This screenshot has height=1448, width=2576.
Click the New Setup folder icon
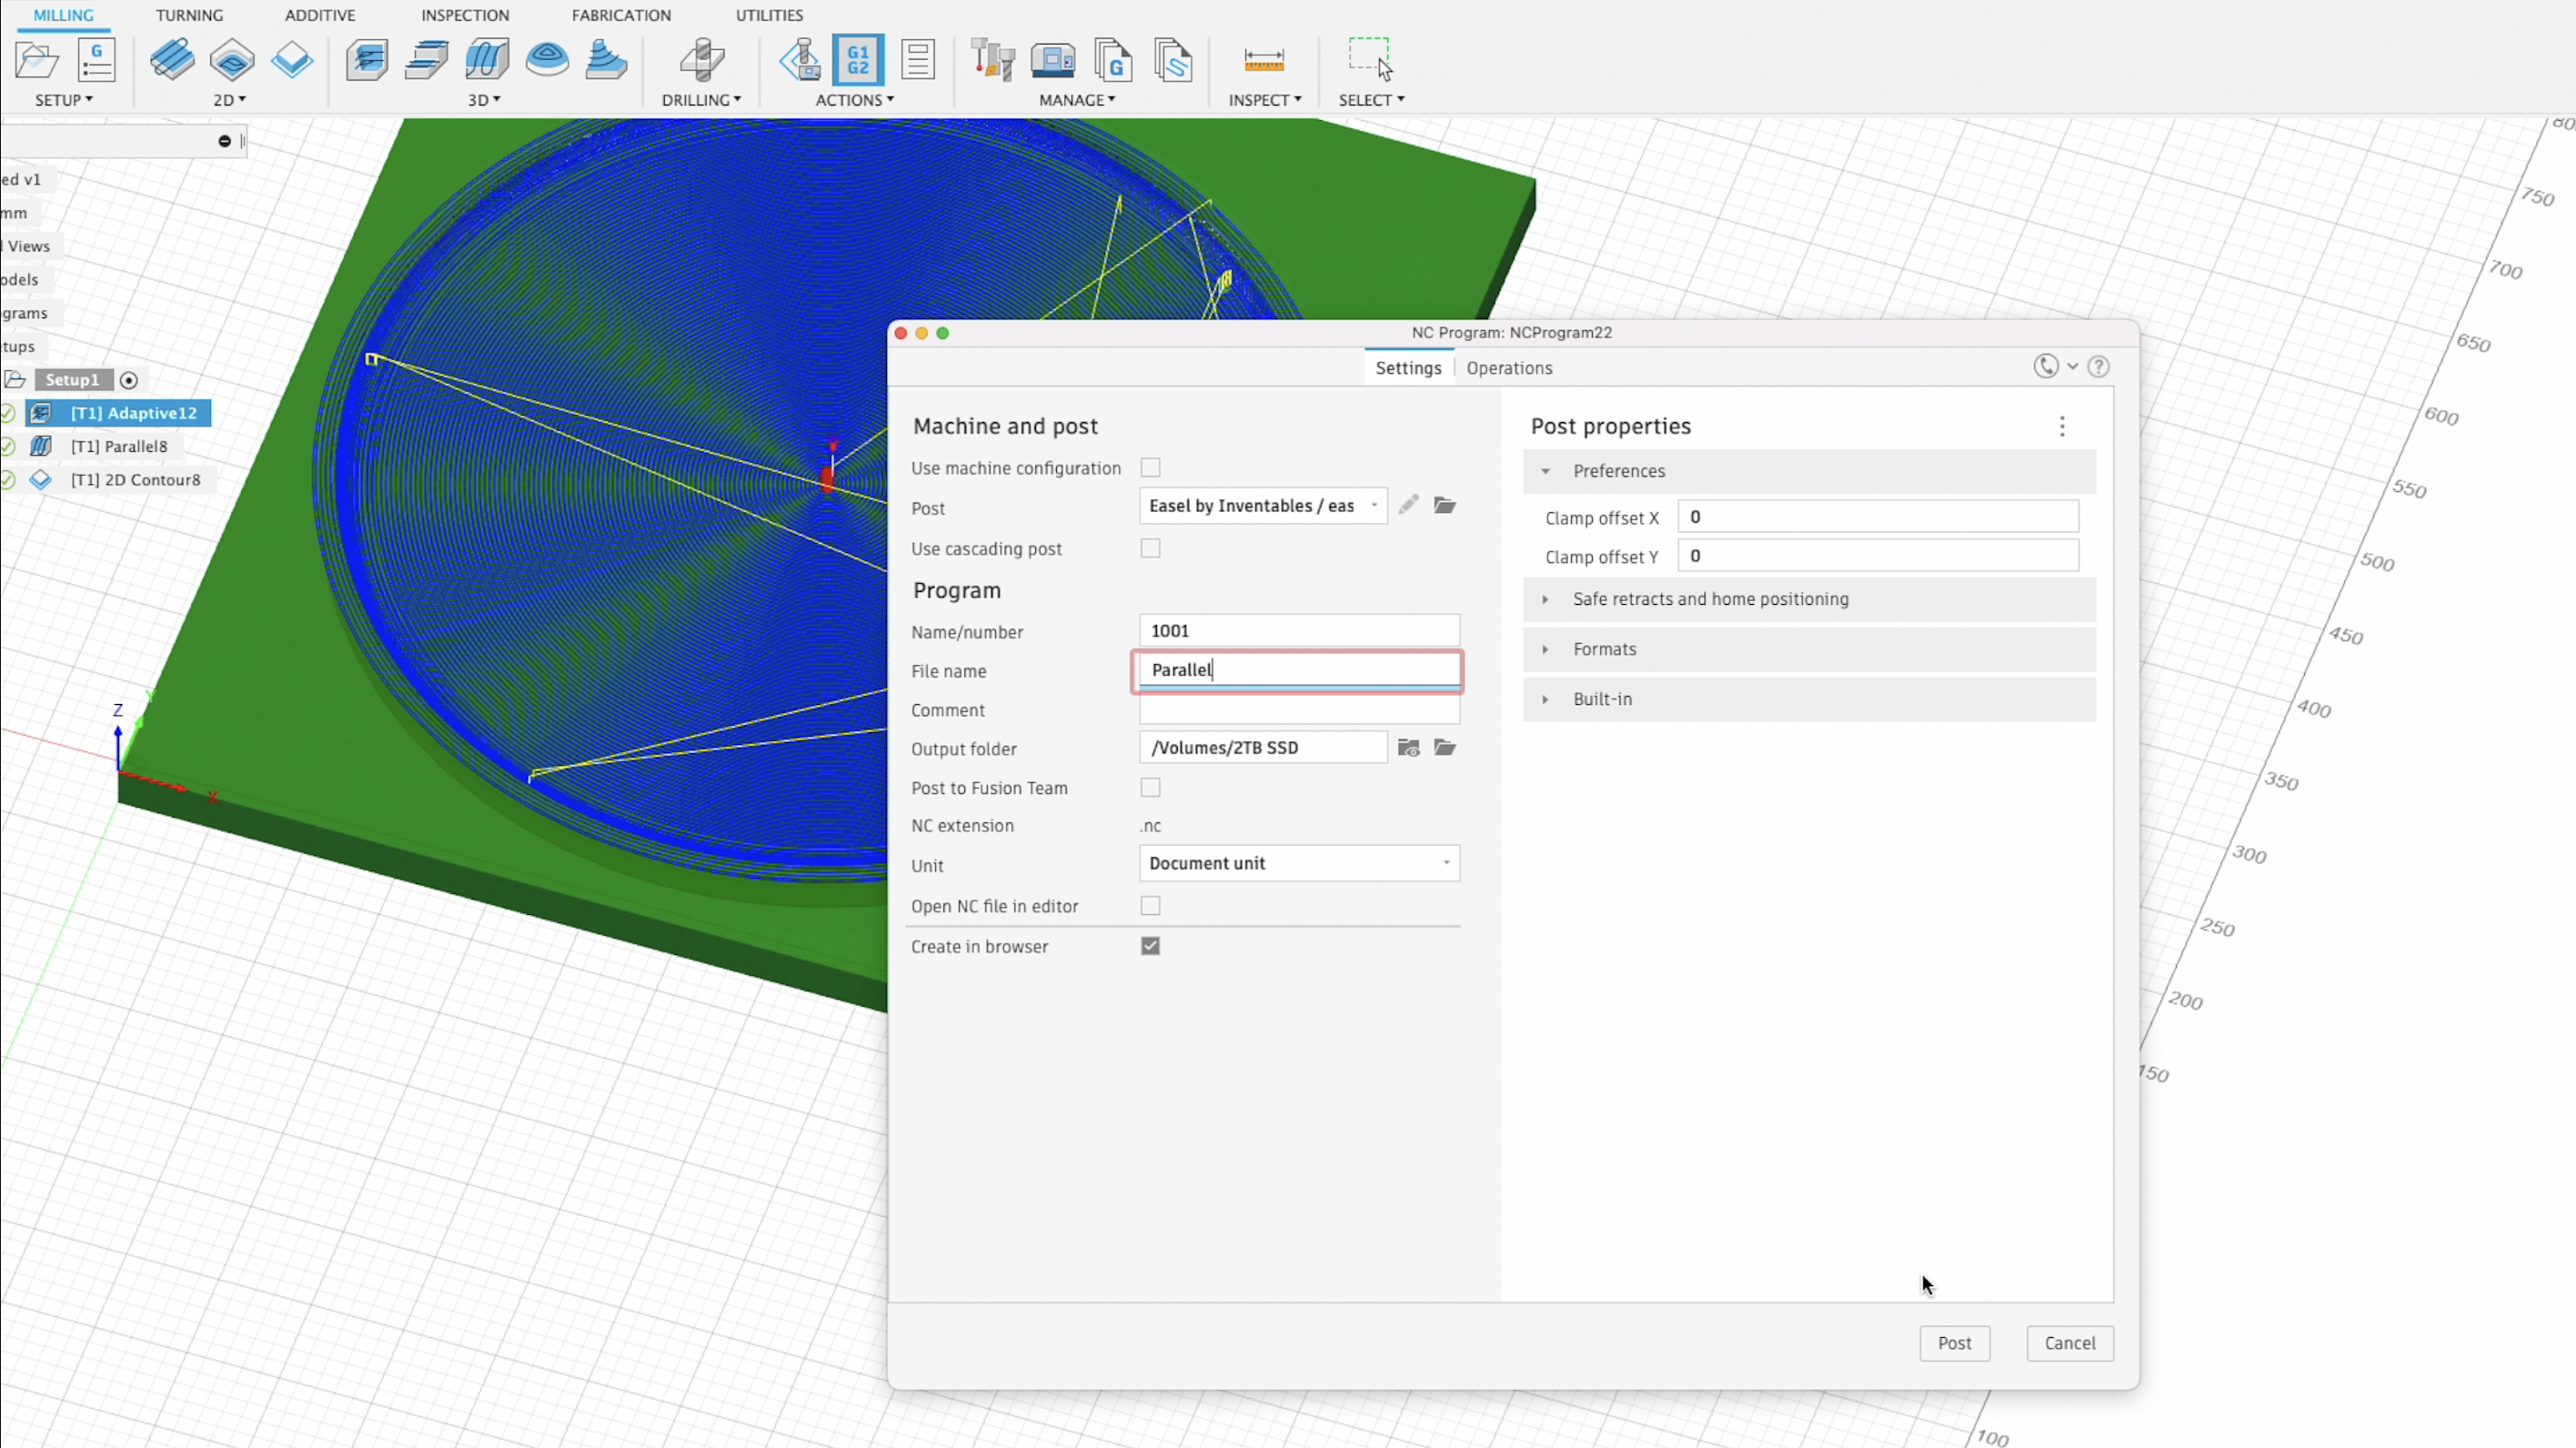37,60
